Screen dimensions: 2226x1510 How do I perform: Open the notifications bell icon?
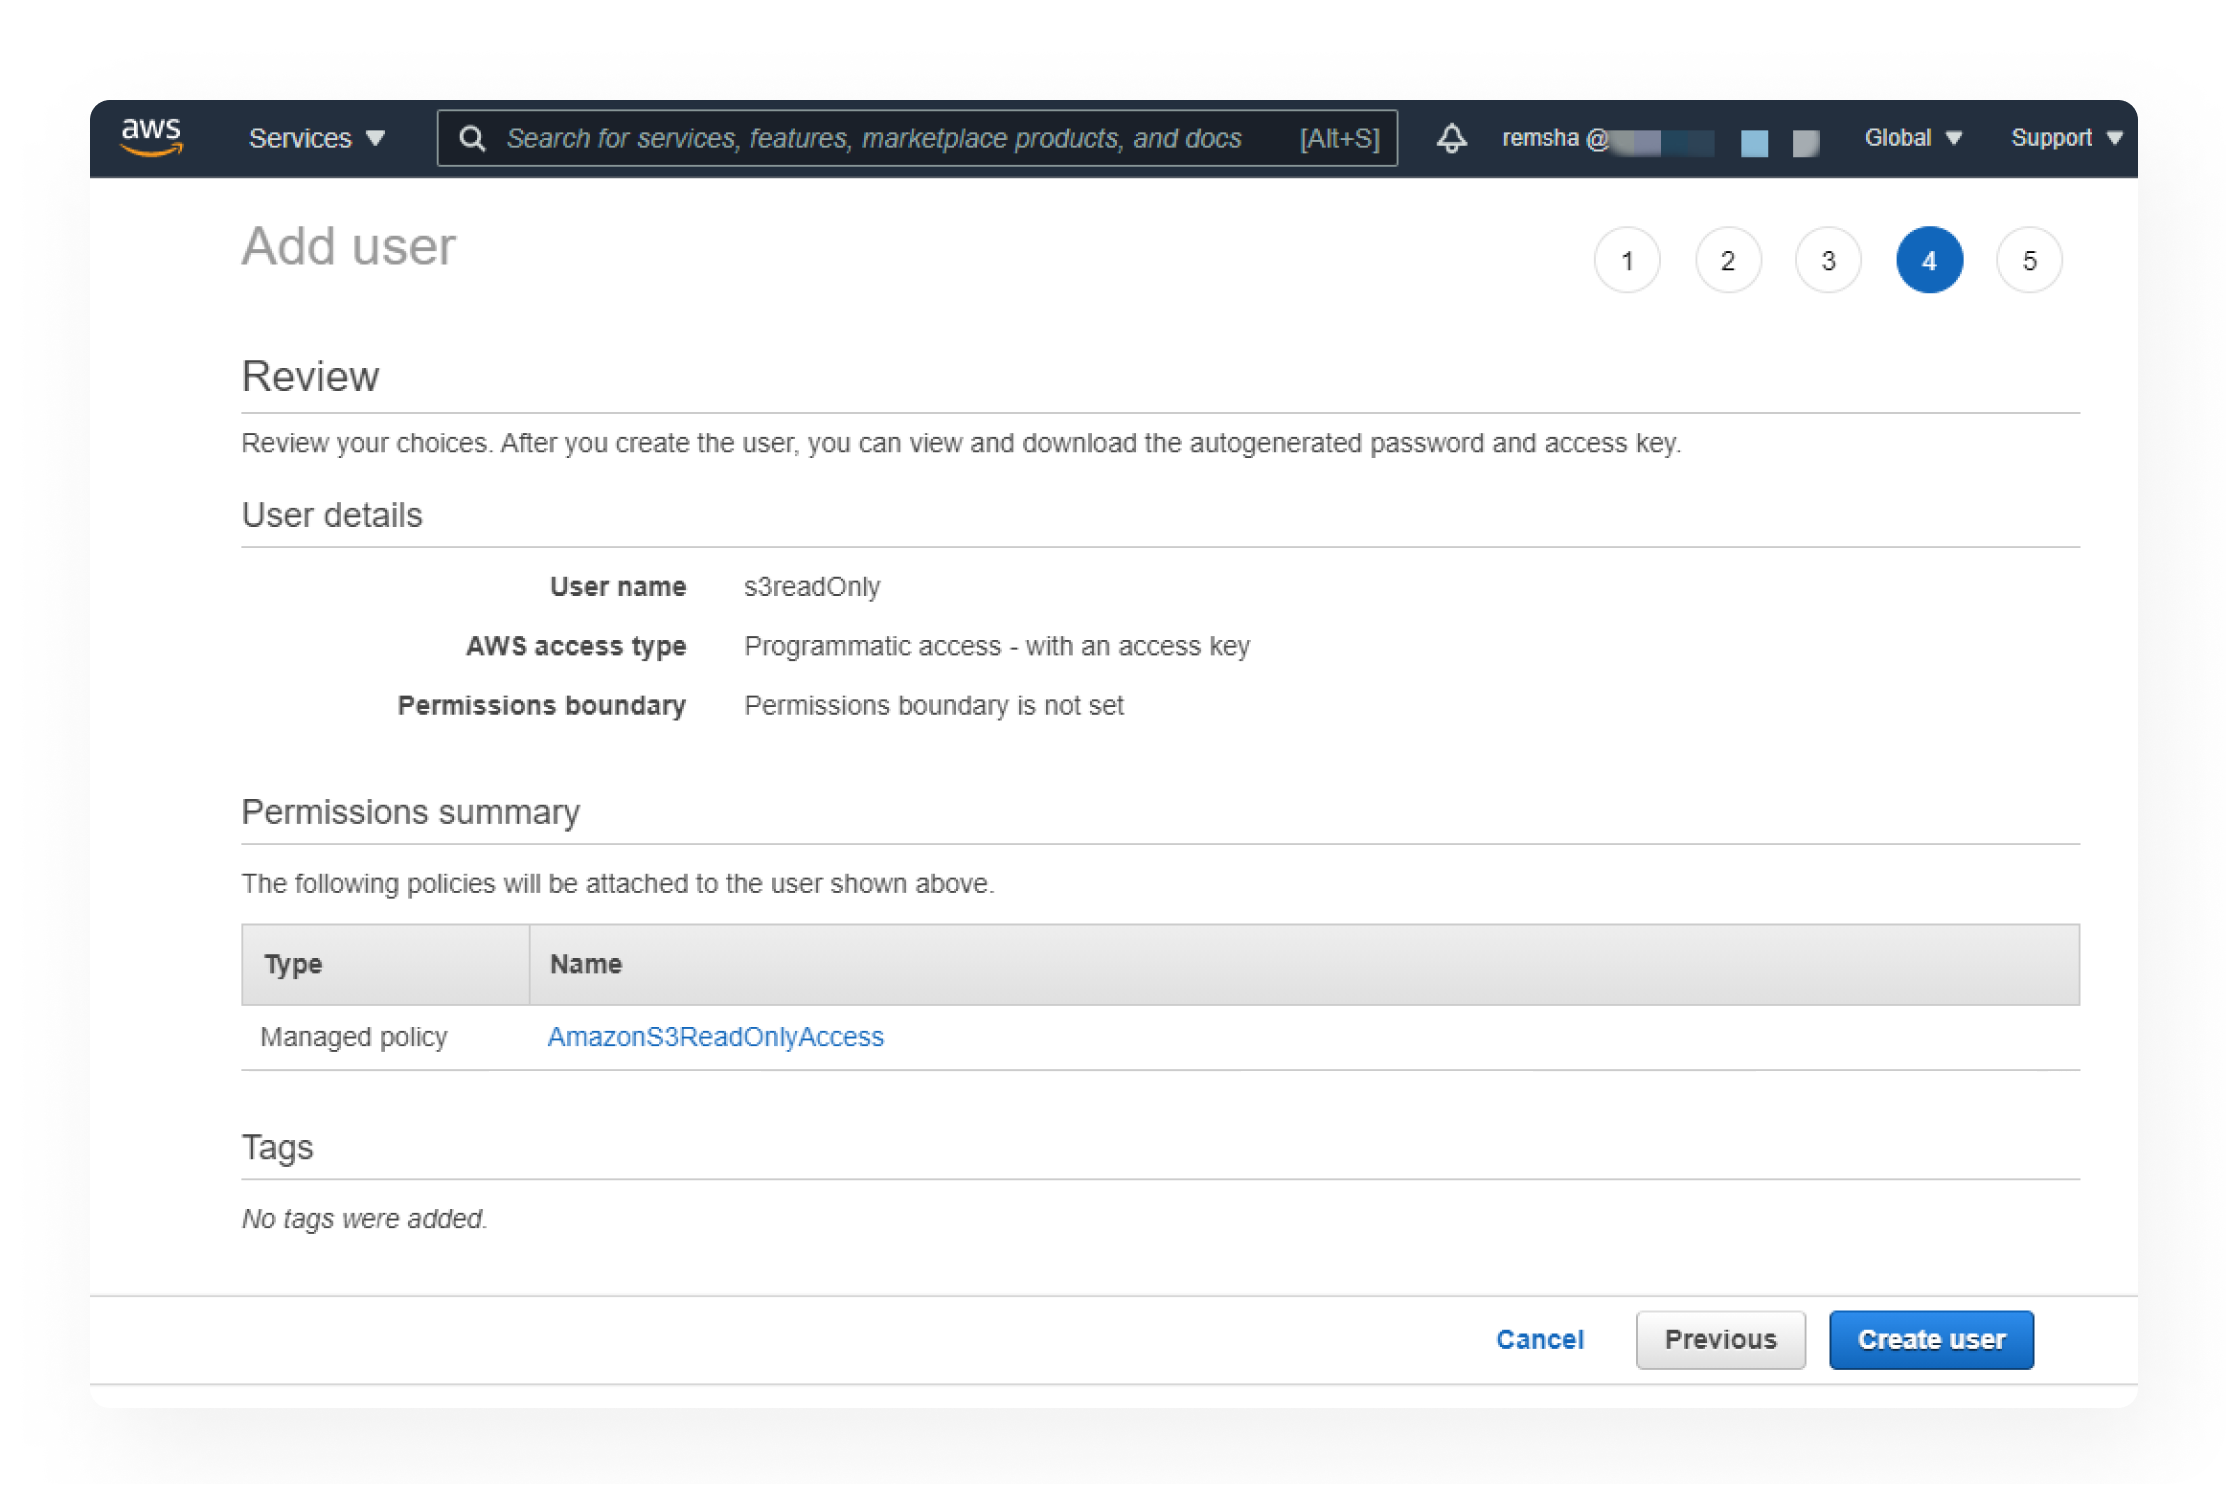tap(1451, 138)
